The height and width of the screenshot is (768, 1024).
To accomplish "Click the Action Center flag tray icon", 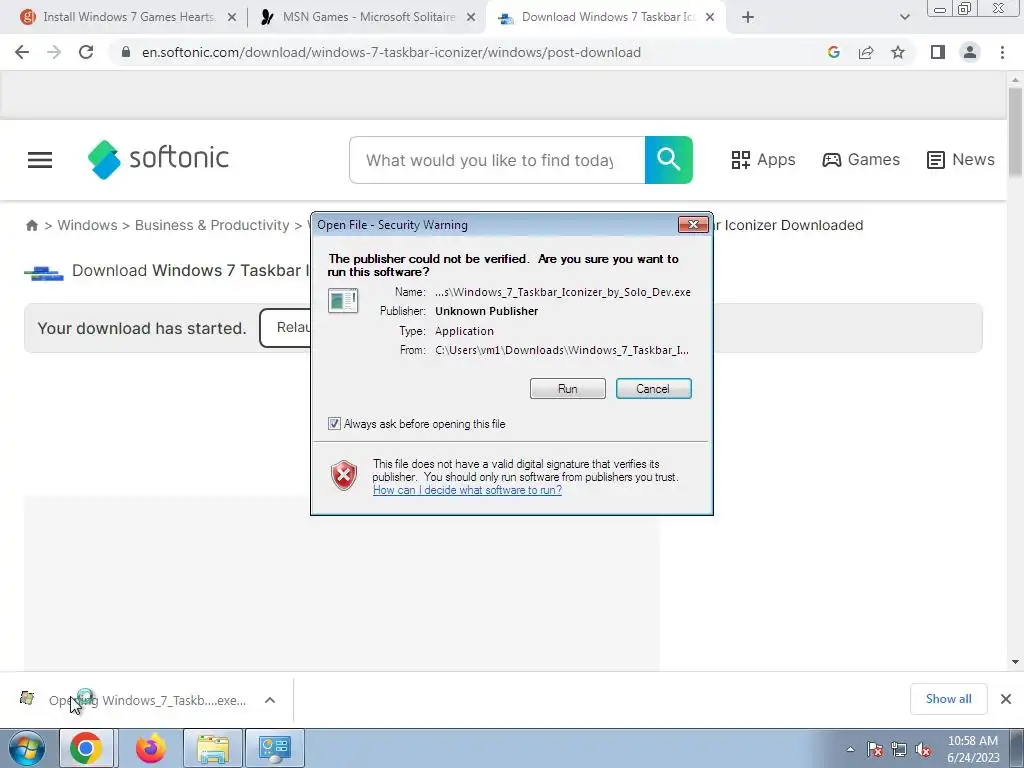I will tap(875, 750).
